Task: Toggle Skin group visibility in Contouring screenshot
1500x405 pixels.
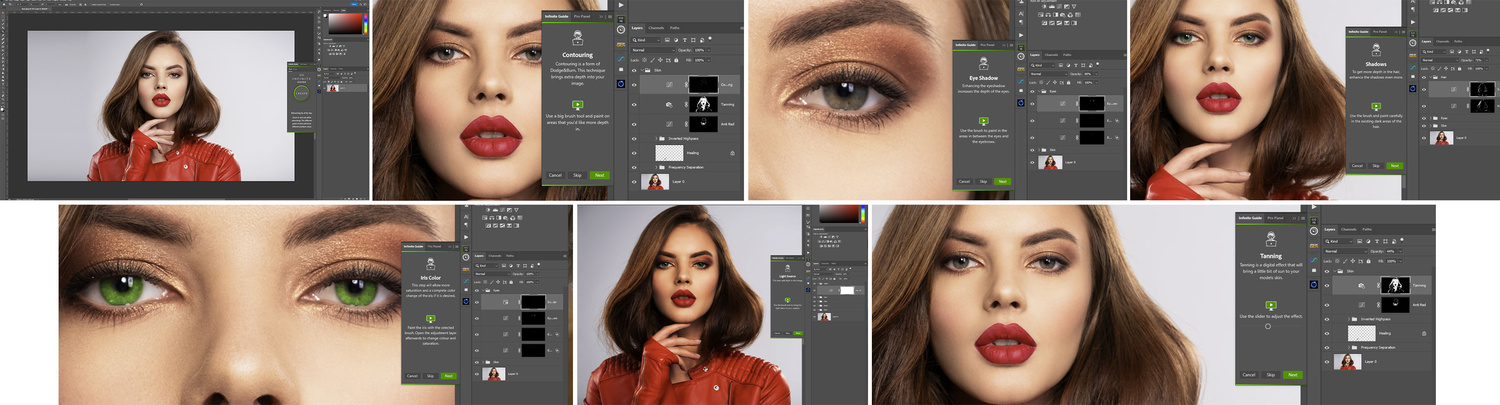Action: click(634, 71)
